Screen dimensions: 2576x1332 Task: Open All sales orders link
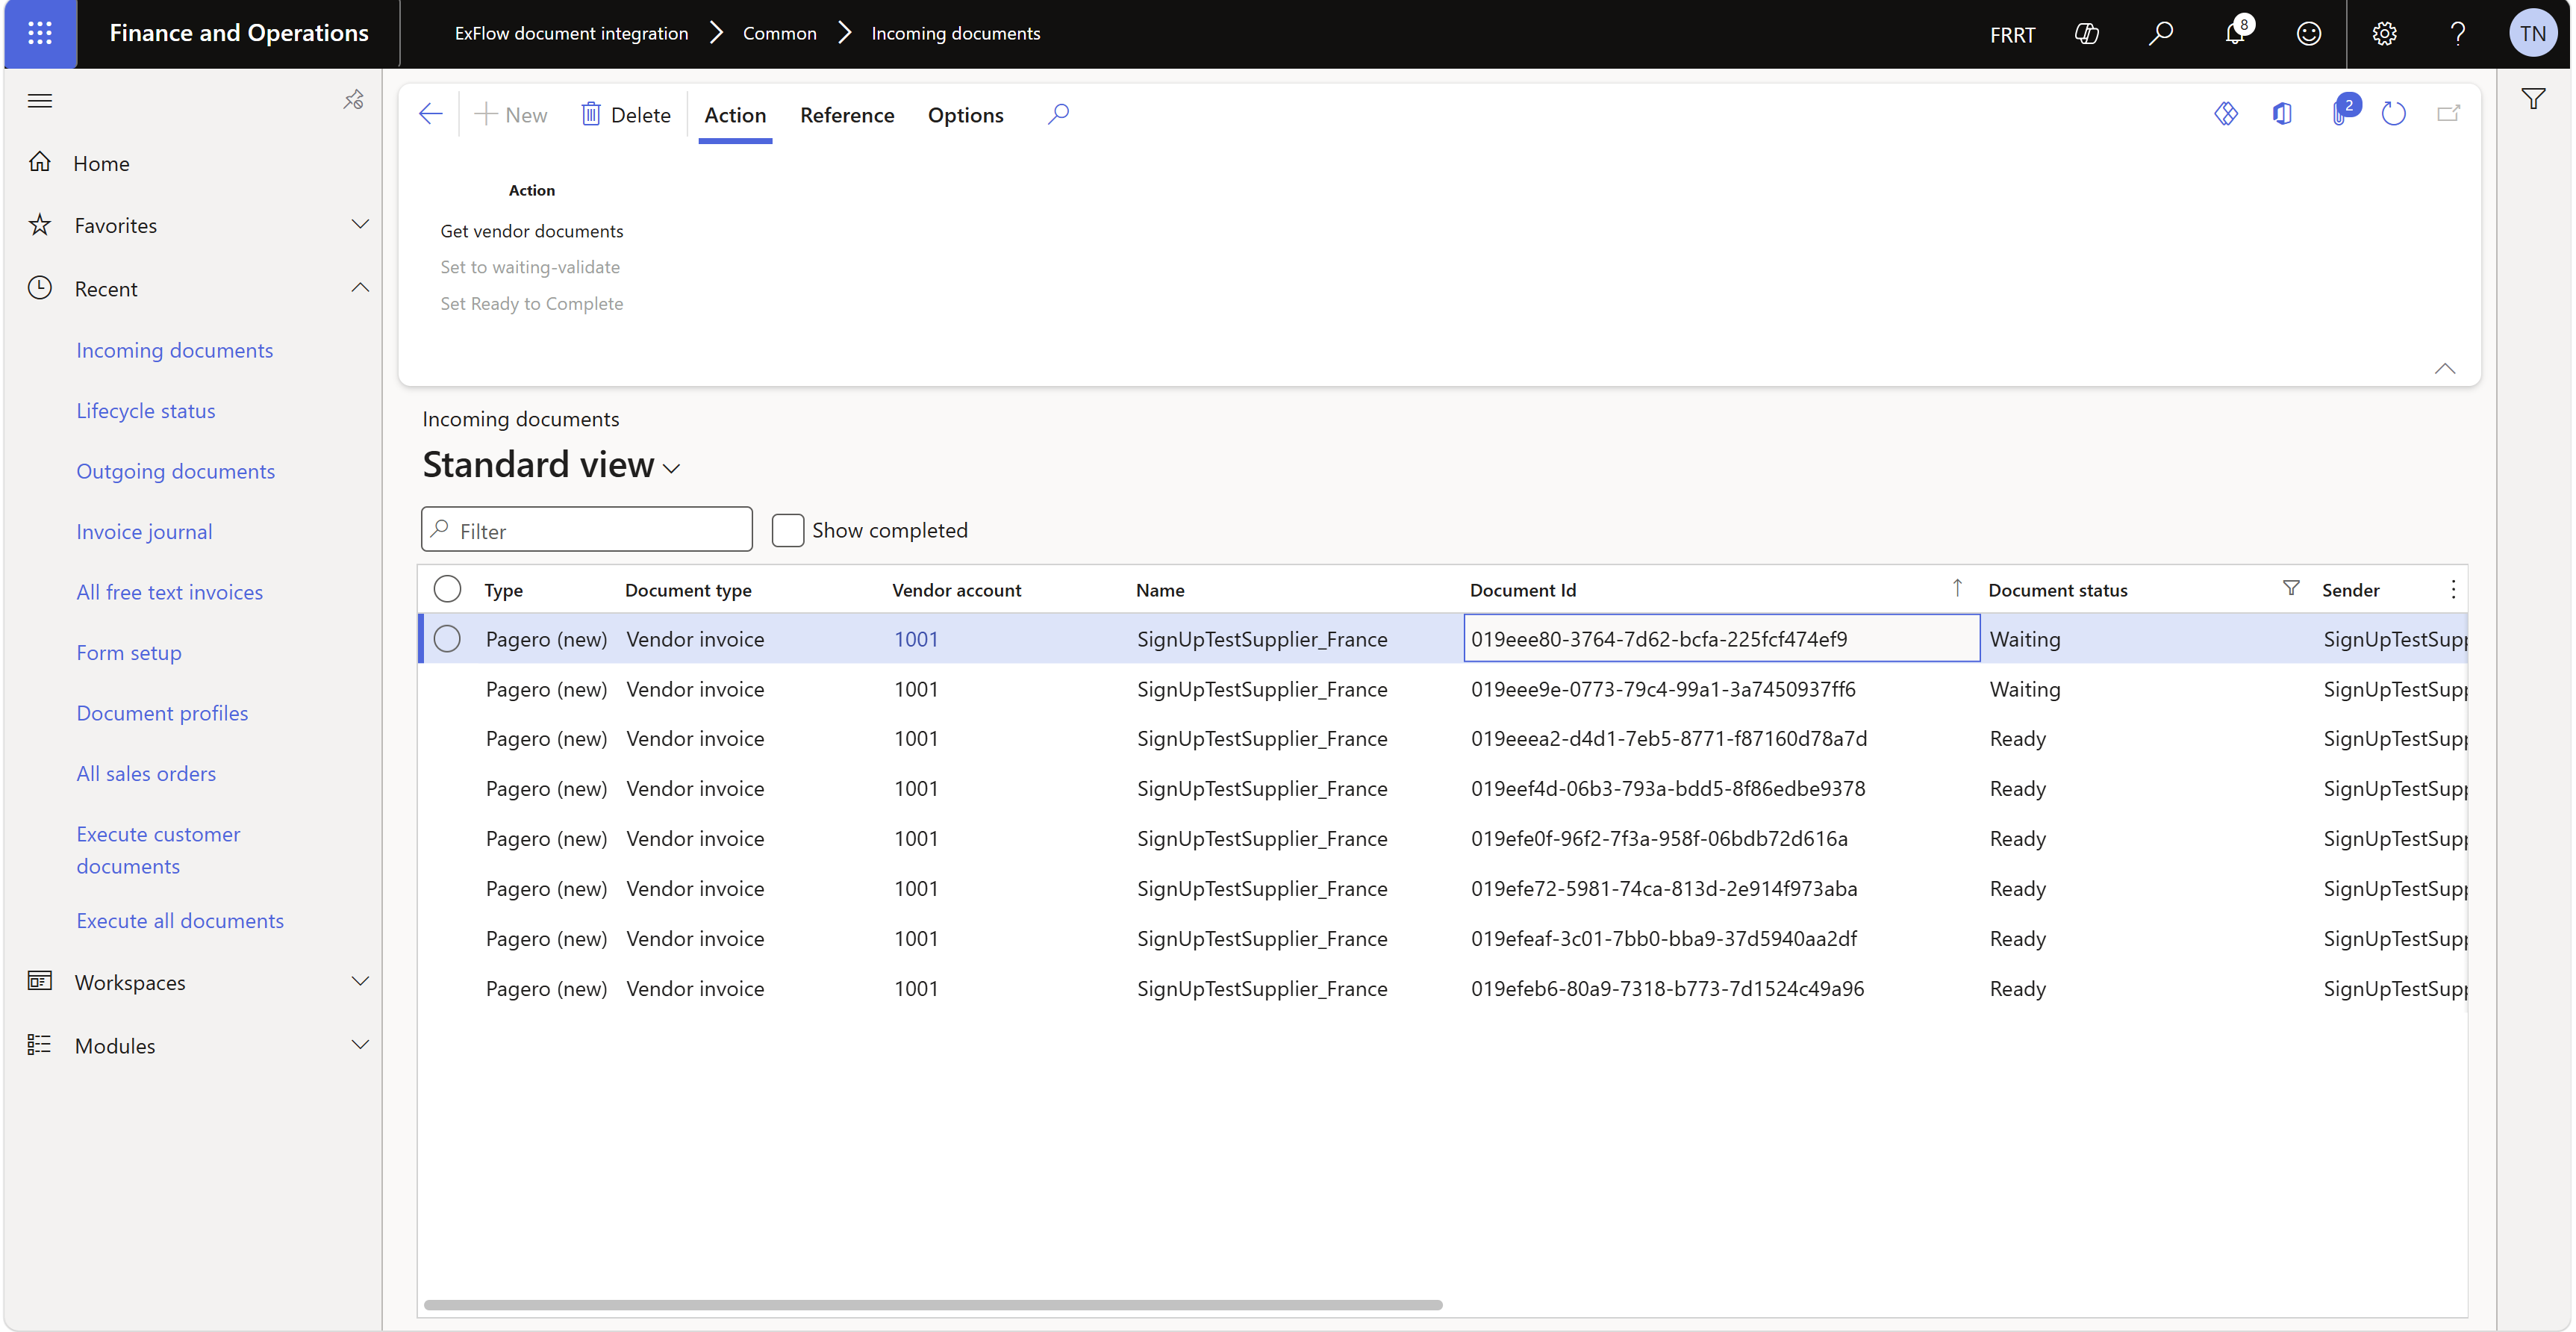tap(146, 773)
